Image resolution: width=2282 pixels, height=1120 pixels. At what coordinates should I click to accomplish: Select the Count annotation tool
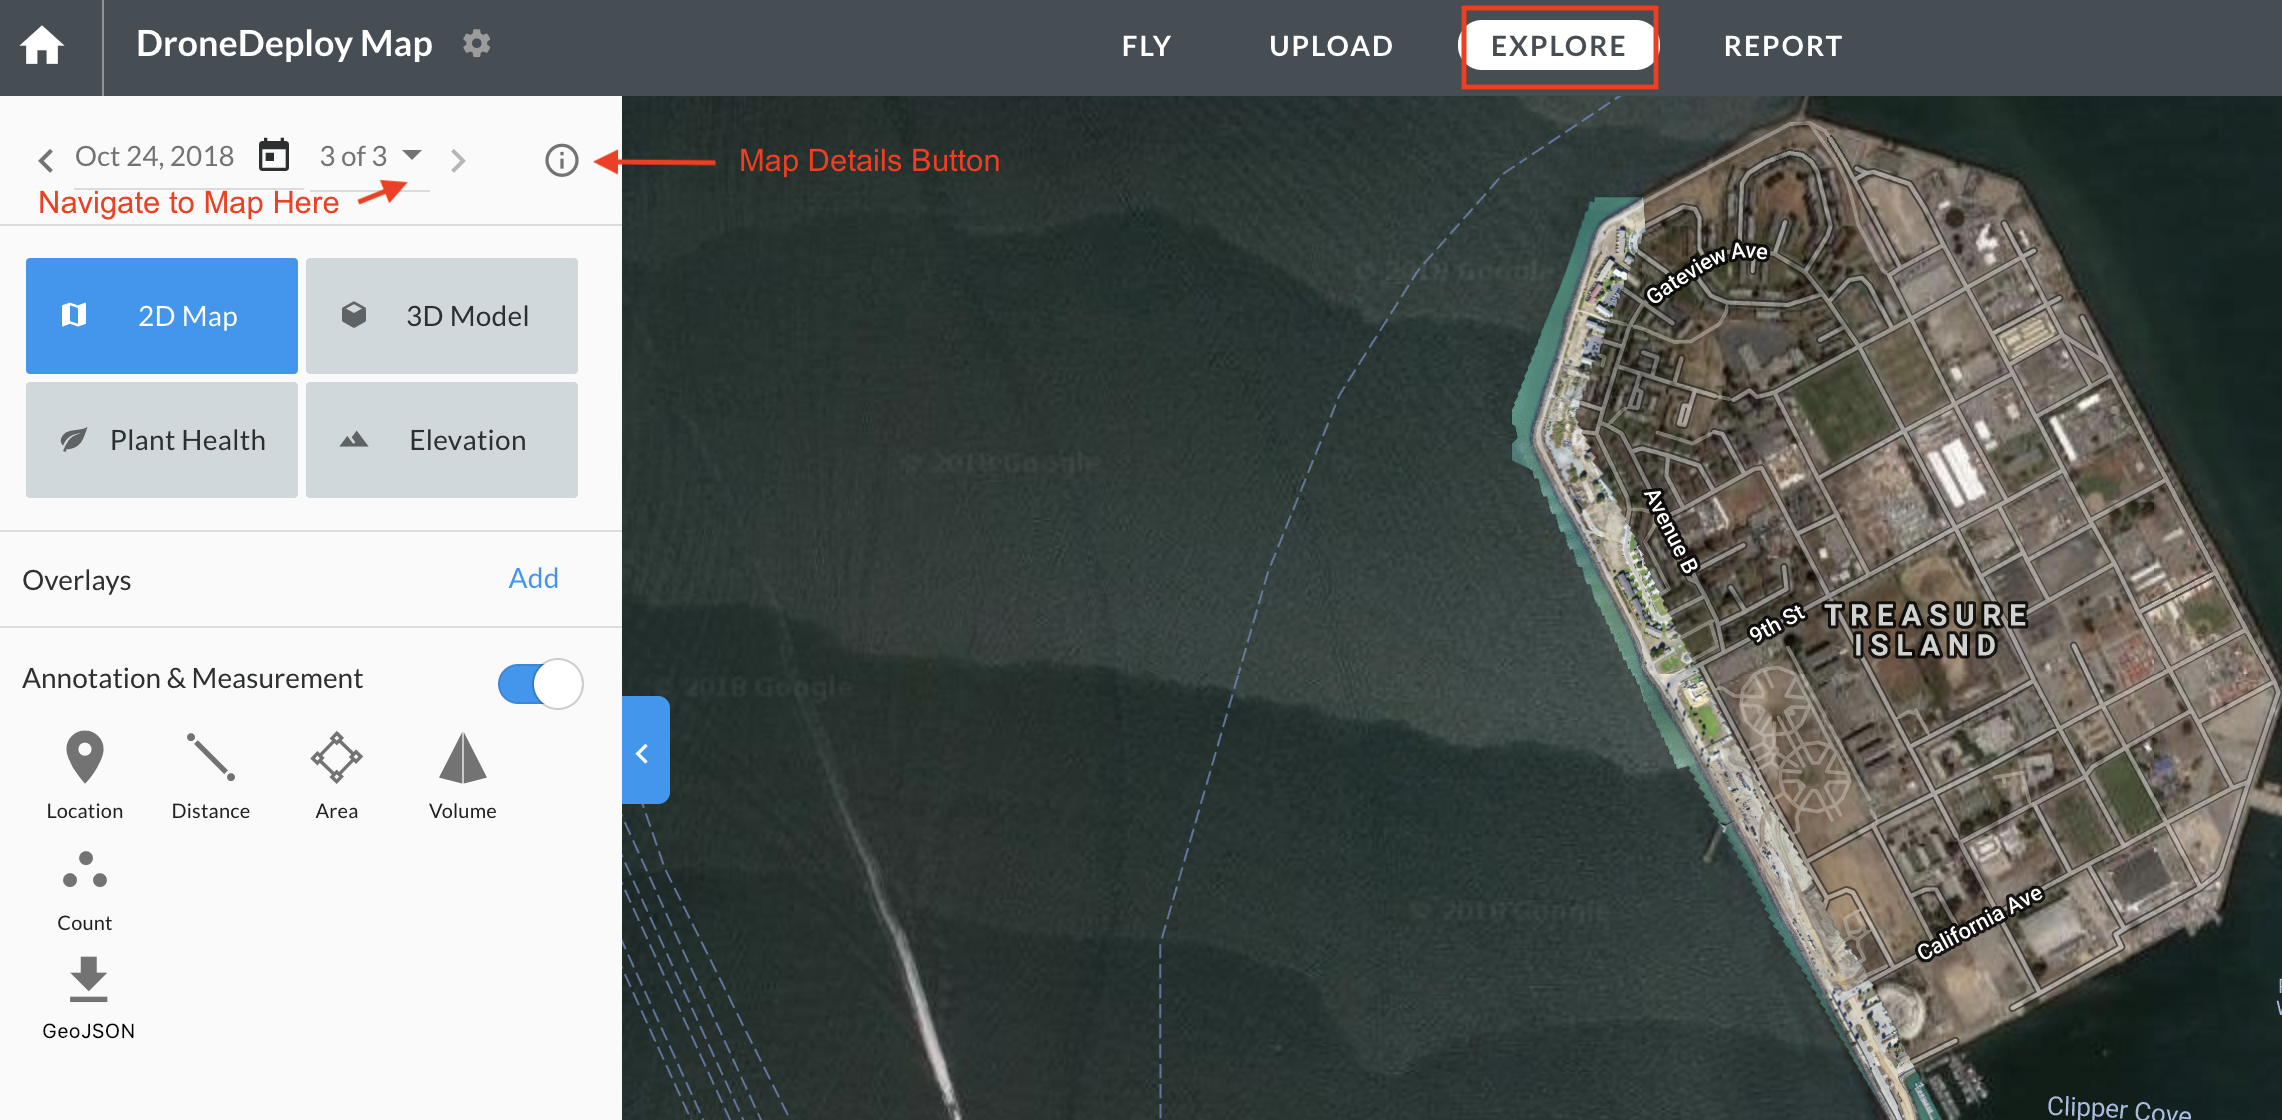pyautogui.click(x=85, y=890)
